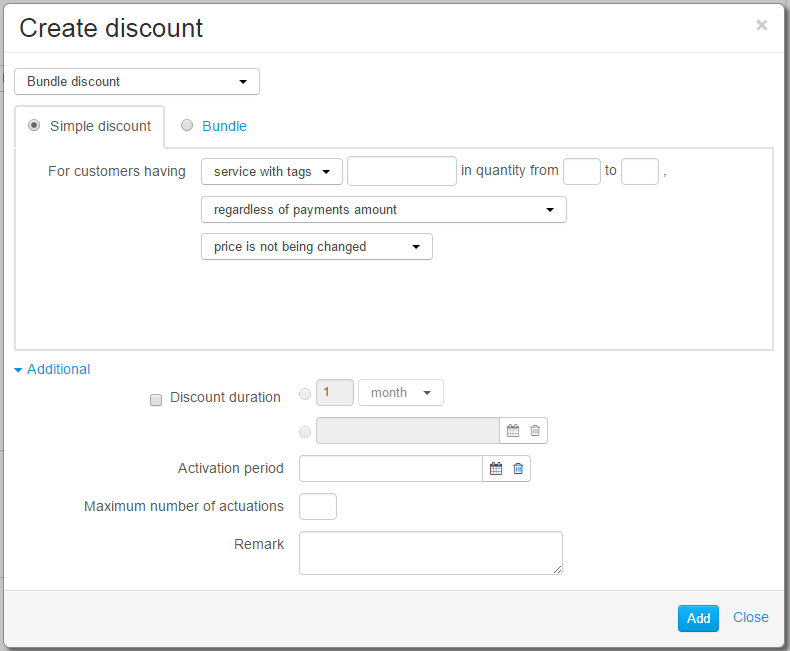Viewport: 790px width, 651px height.
Task: Click the Add button
Action: [x=698, y=618]
